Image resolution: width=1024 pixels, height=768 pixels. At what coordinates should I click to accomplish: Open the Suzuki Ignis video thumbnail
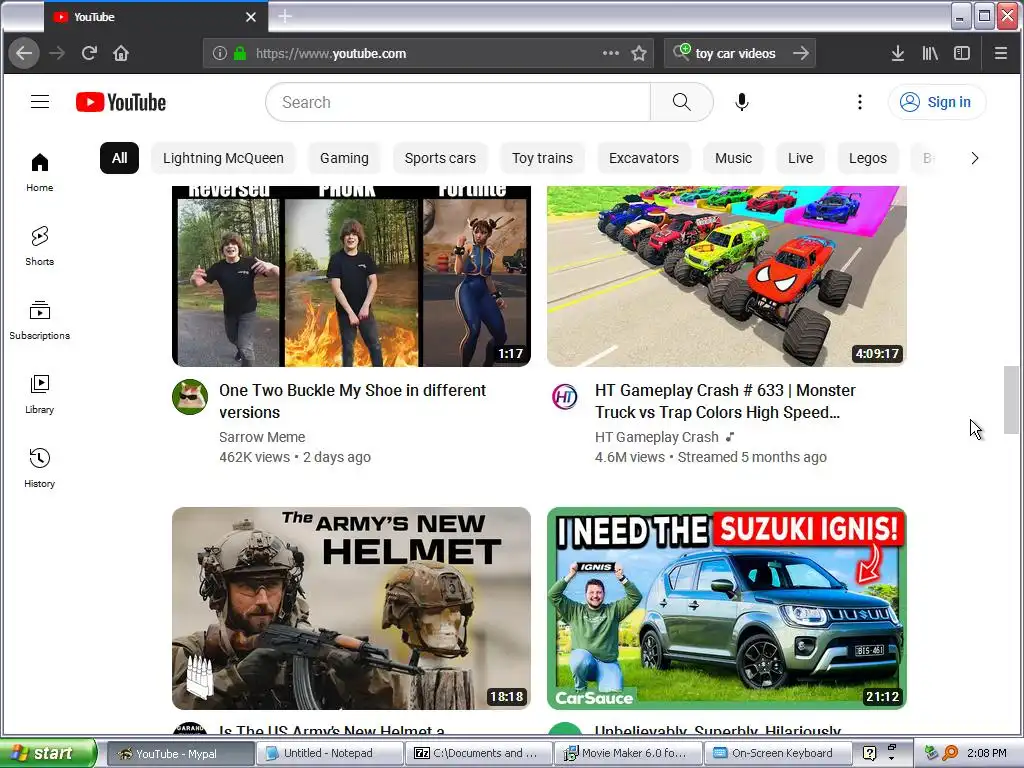pyautogui.click(x=727, y=608)
